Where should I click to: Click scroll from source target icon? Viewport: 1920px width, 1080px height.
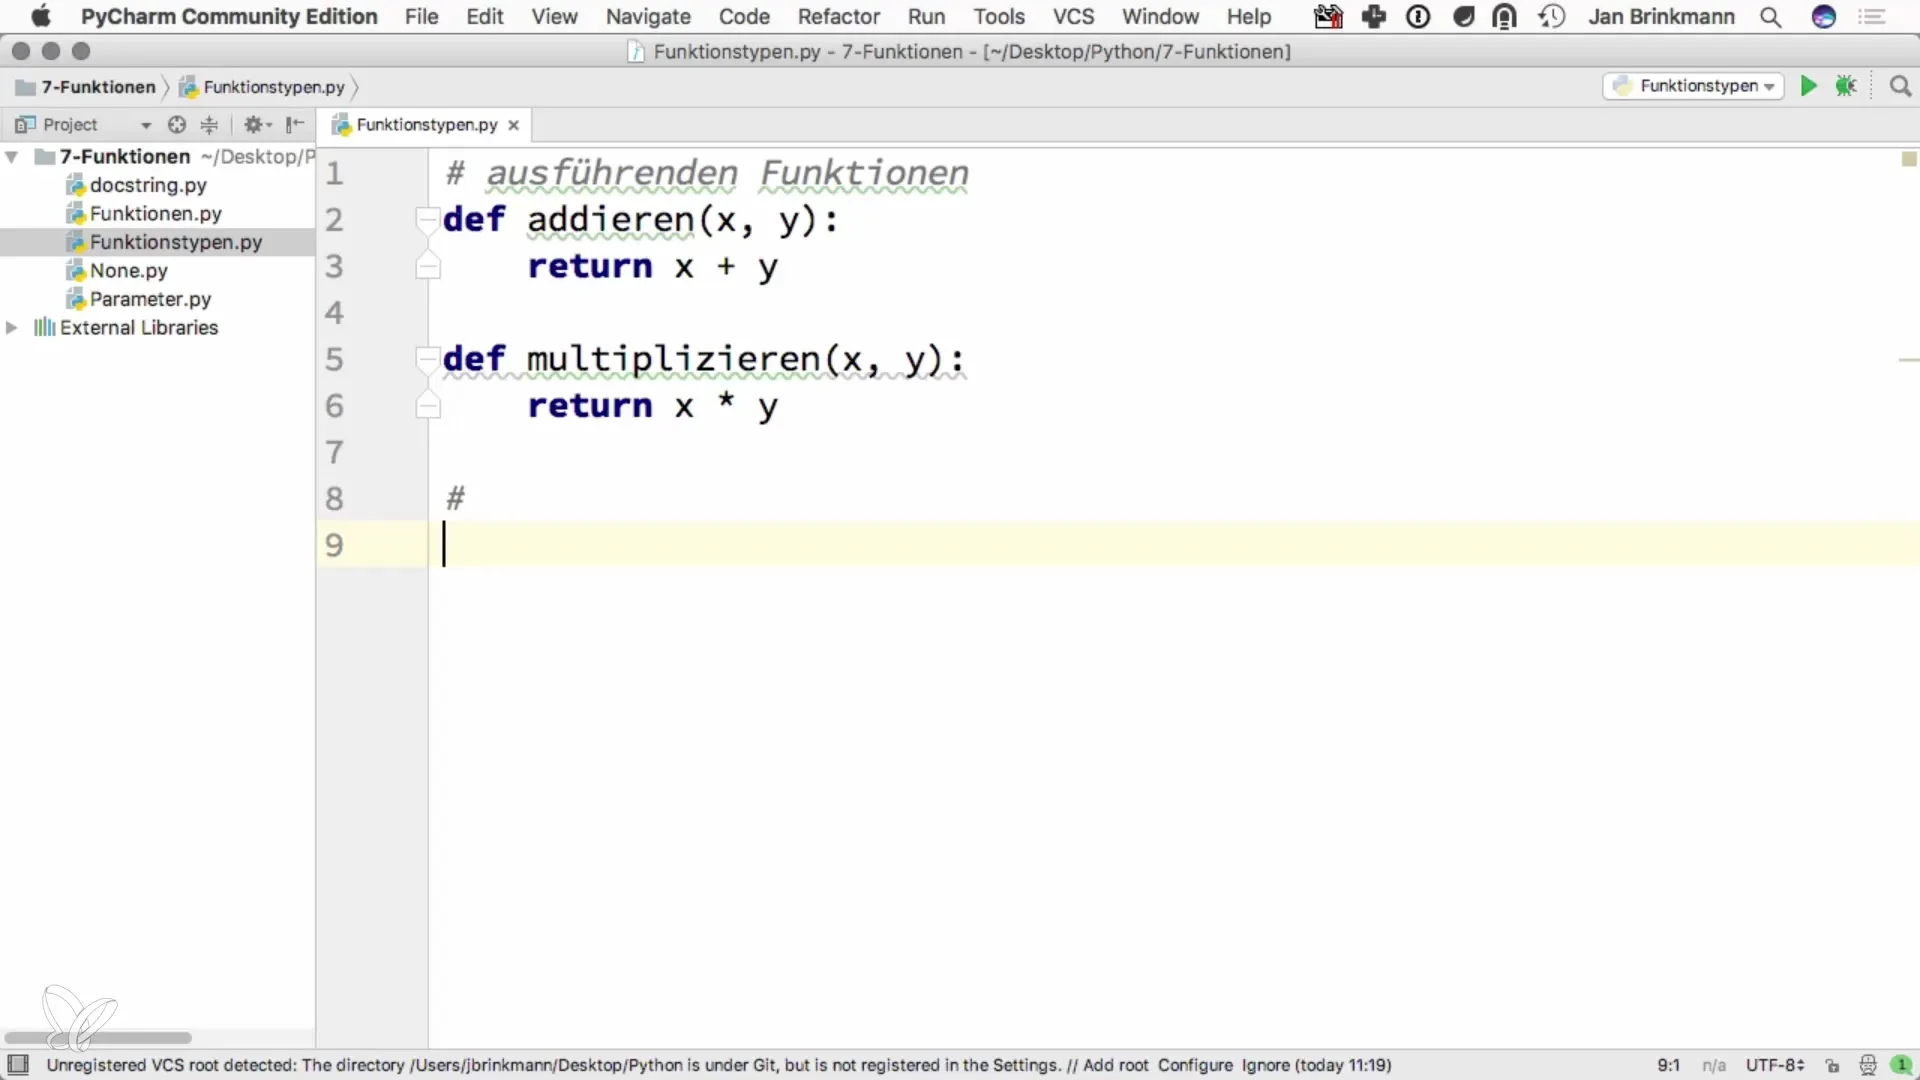[177, 124]
